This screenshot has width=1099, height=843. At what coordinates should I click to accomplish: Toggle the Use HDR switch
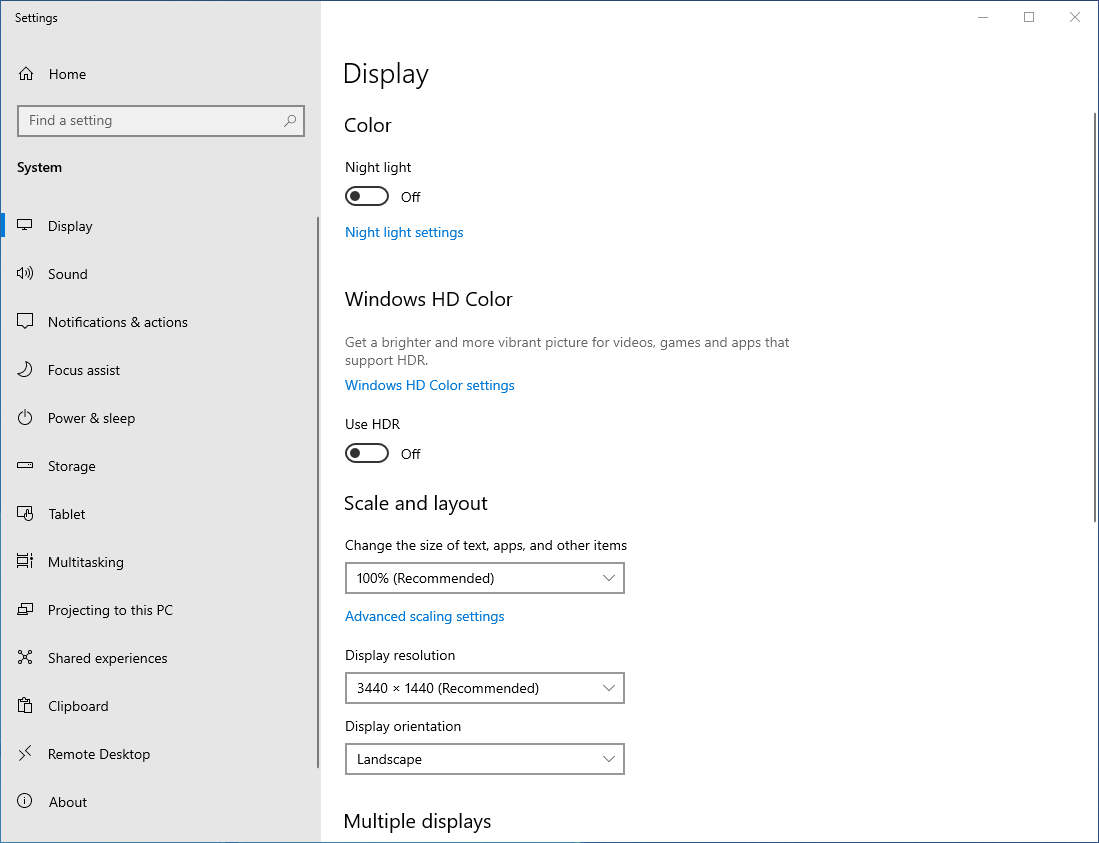pos(367,453)
